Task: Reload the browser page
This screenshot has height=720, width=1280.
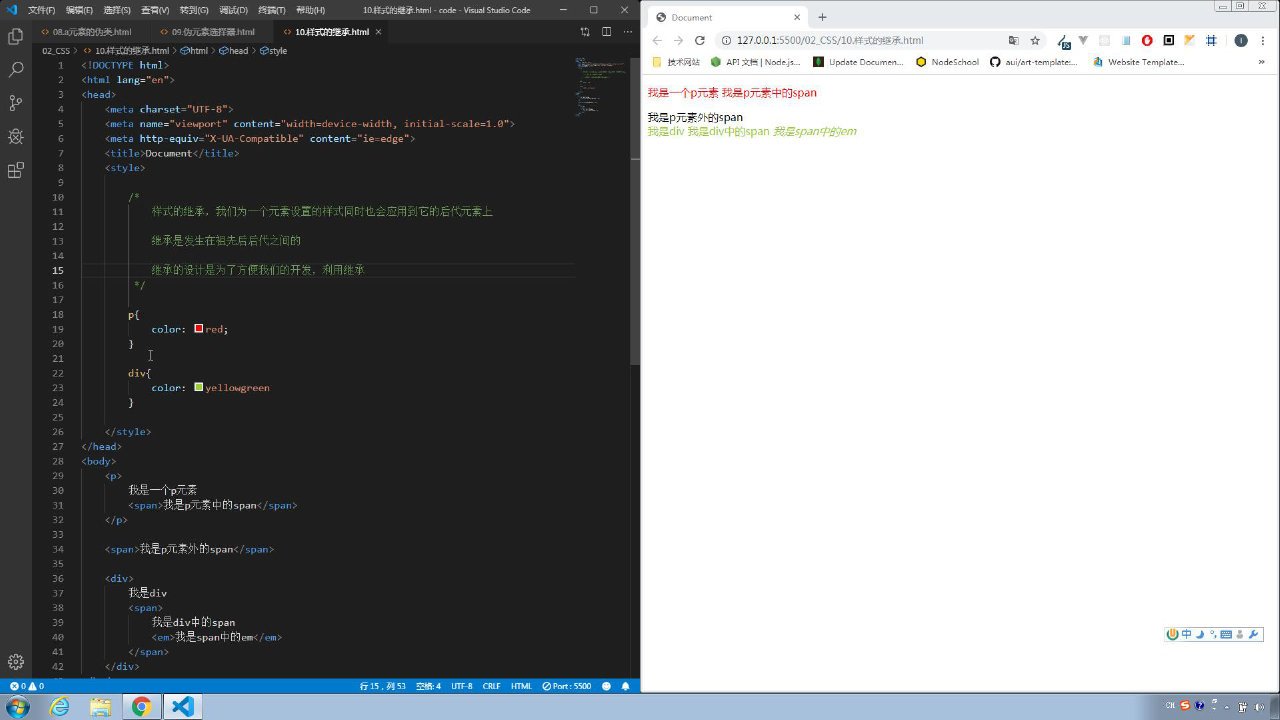Action: click(x=700, y=41)
